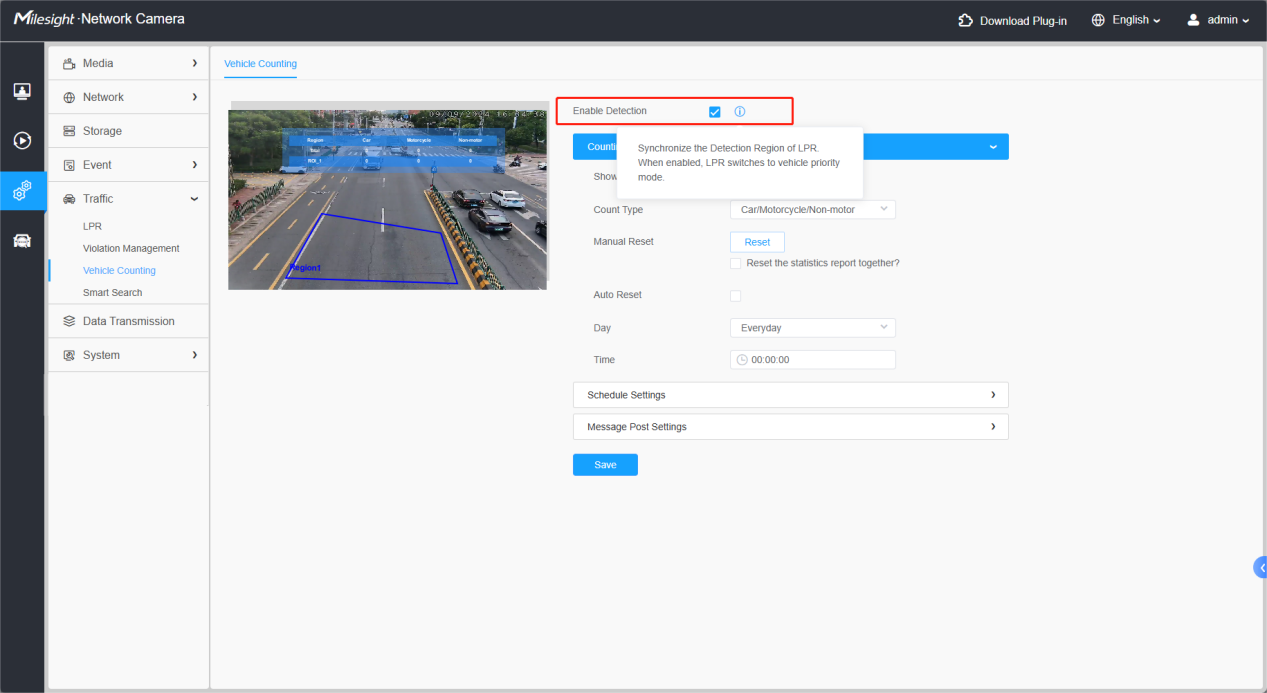1267x693 pixels.
Task: Click the blue side panel collapse arrow
Action: coord(1260,567)
